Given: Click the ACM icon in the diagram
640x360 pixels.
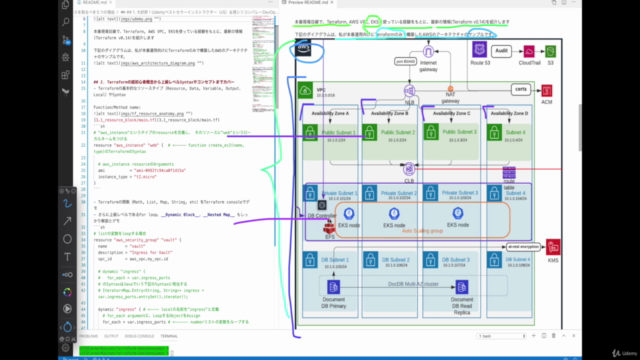Looking at the screenshot, I should tap(547, 91).
